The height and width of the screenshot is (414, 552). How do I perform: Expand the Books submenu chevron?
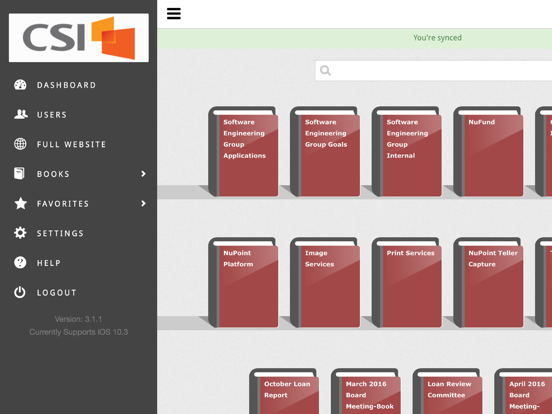point(143,174)
